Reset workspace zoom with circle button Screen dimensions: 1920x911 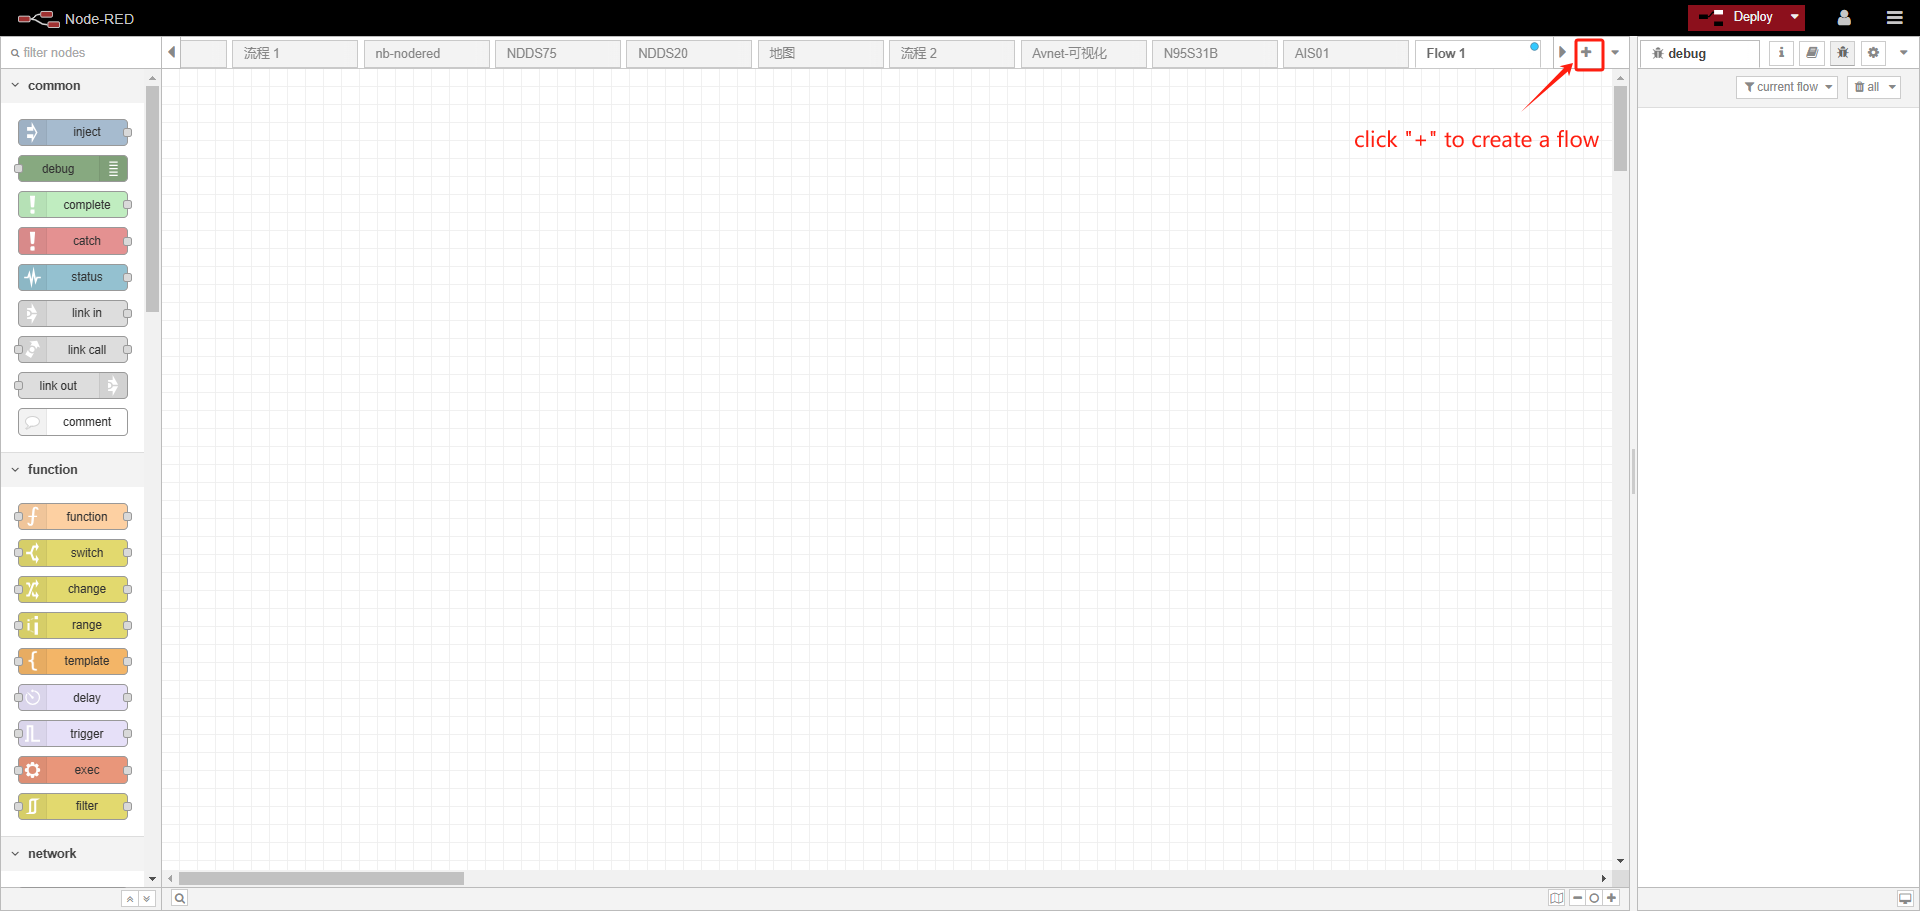tap(1594, 898)
